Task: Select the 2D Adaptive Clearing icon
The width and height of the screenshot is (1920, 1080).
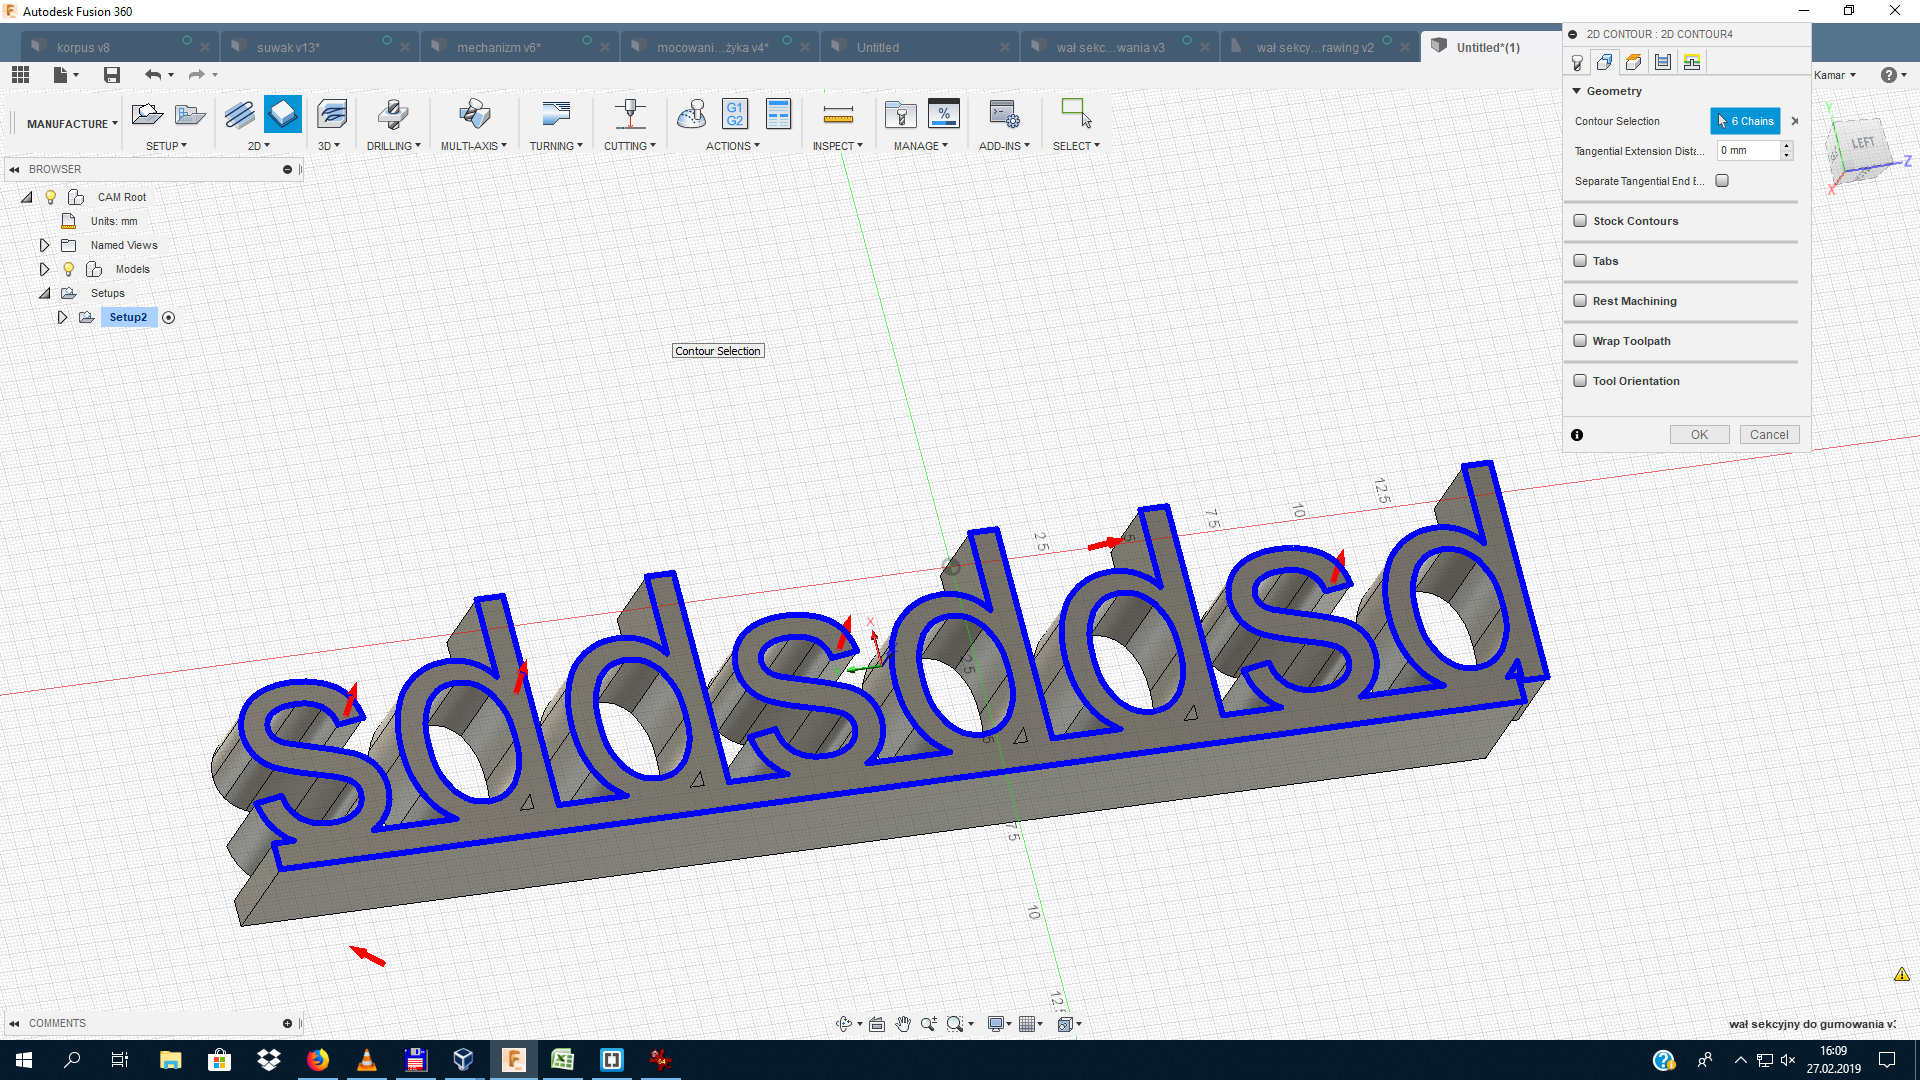Action: pos(239,114)
